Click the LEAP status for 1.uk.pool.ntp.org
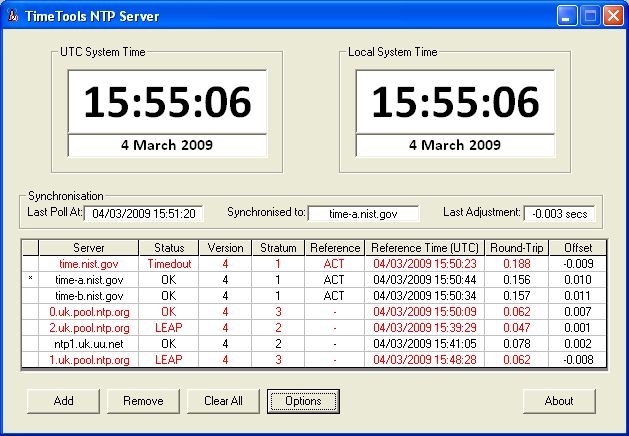The height and width of the screenshot is (436, 629). coord(169,359)
